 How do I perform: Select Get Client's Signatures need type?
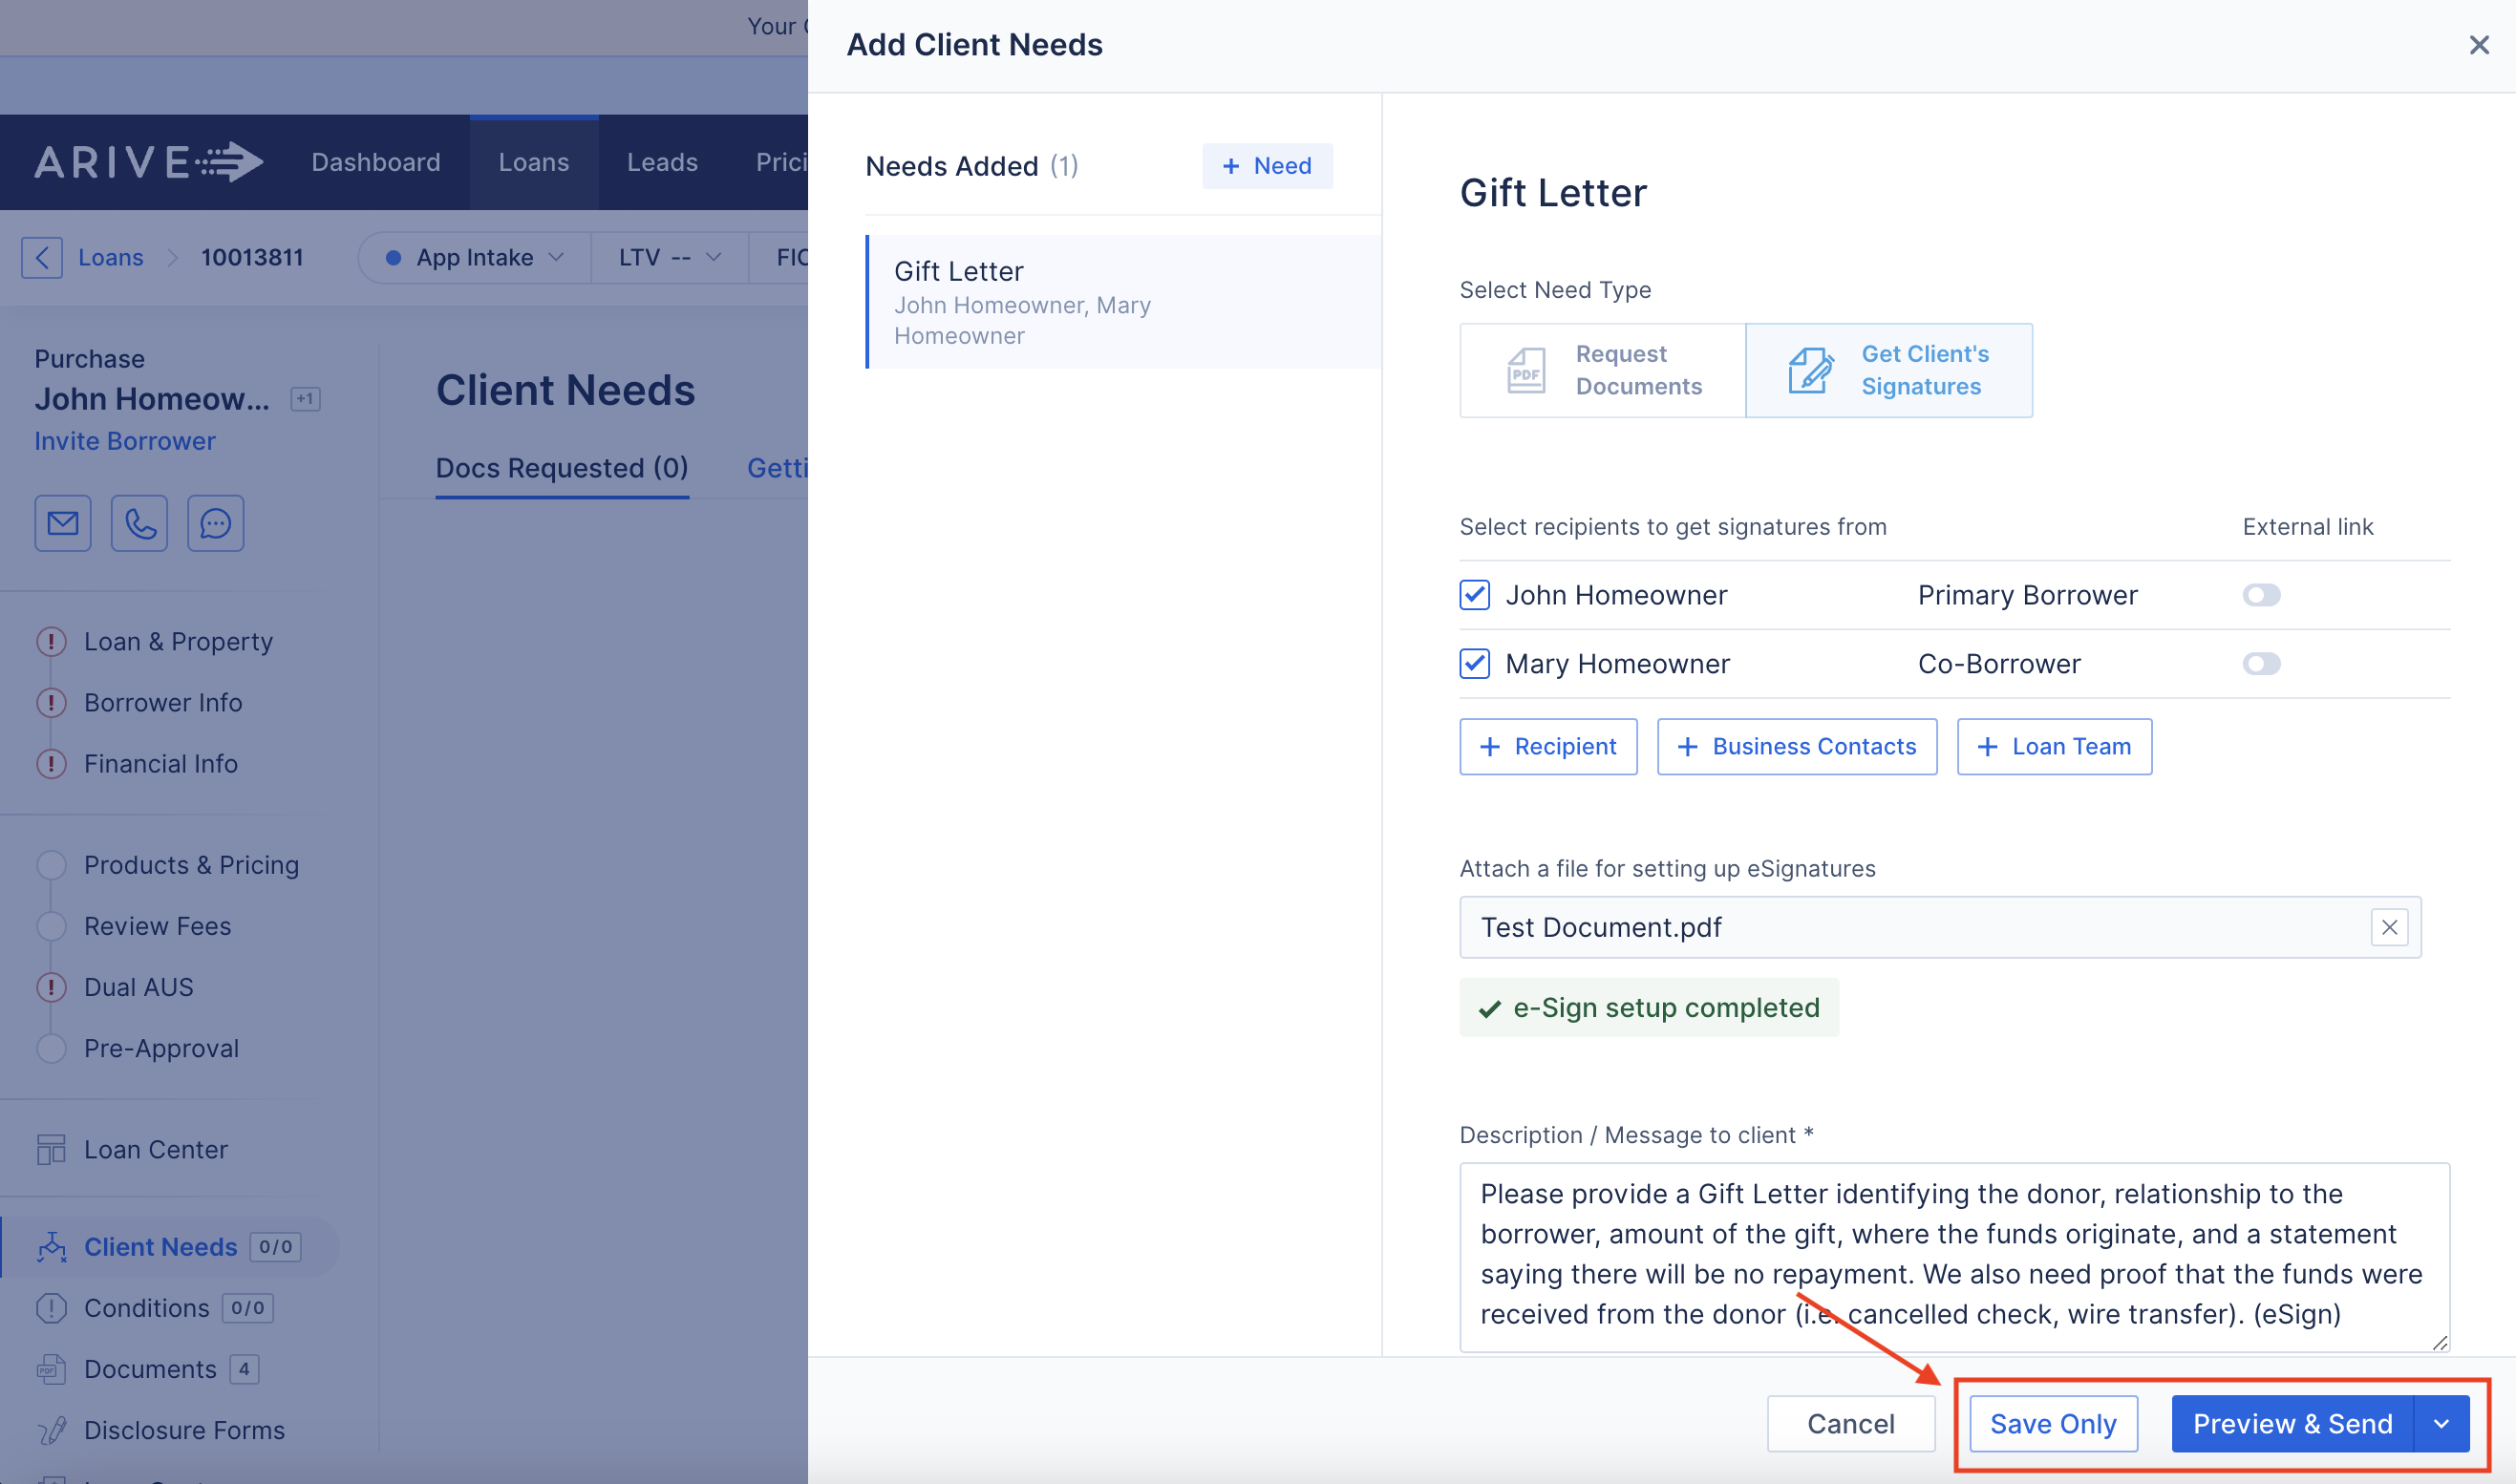pos(1888,370)
